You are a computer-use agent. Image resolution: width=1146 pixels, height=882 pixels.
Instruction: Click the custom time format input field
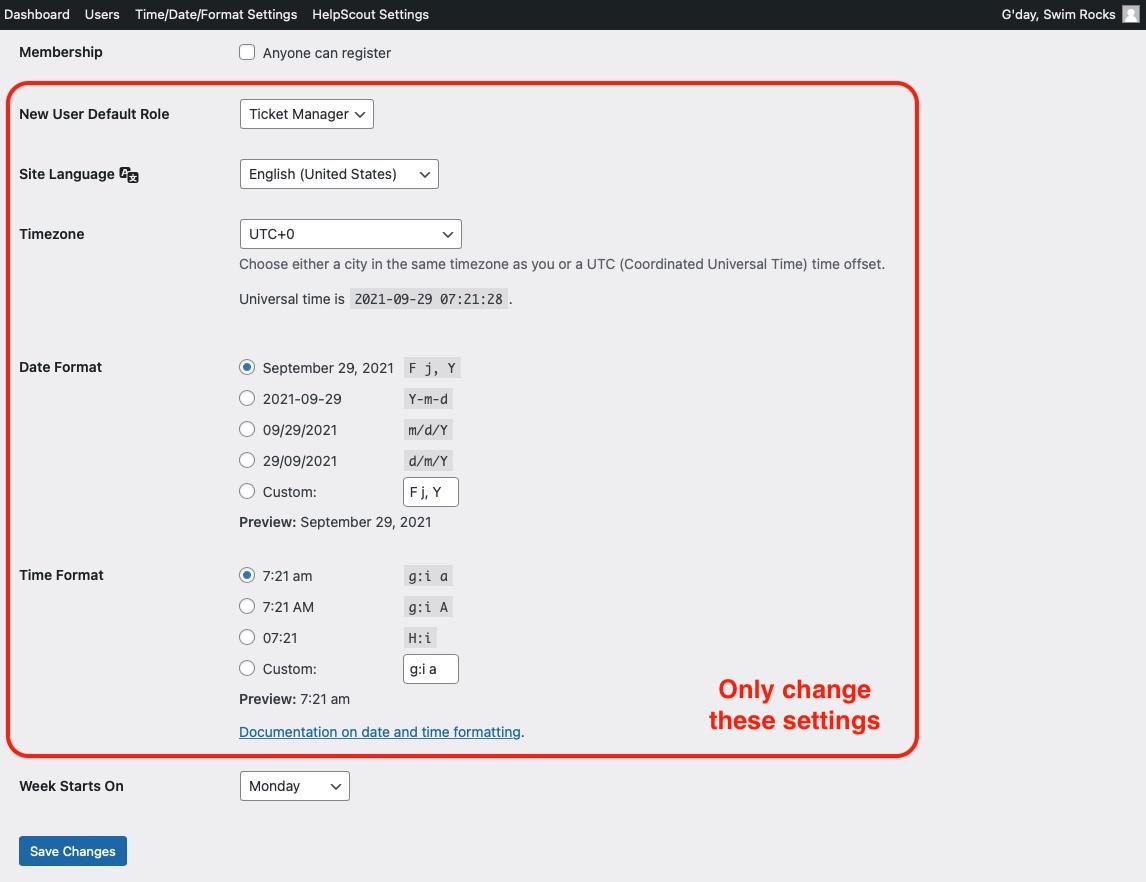430,669
